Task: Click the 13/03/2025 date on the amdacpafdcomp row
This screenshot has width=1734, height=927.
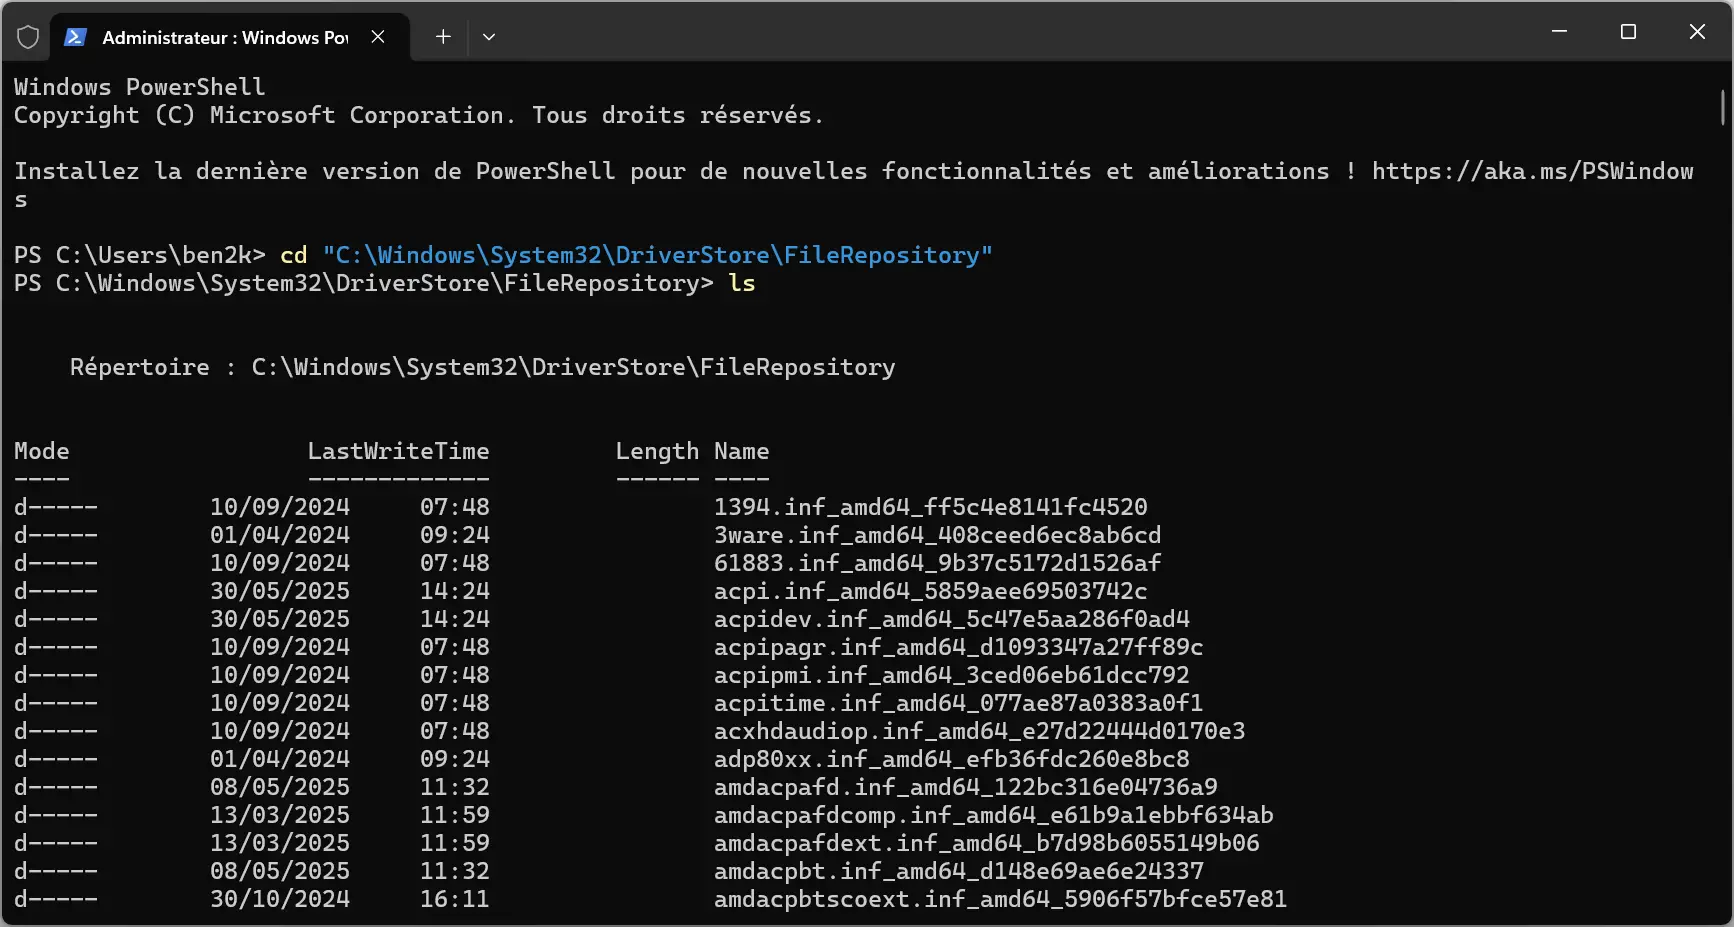Action: click(280, 815)
